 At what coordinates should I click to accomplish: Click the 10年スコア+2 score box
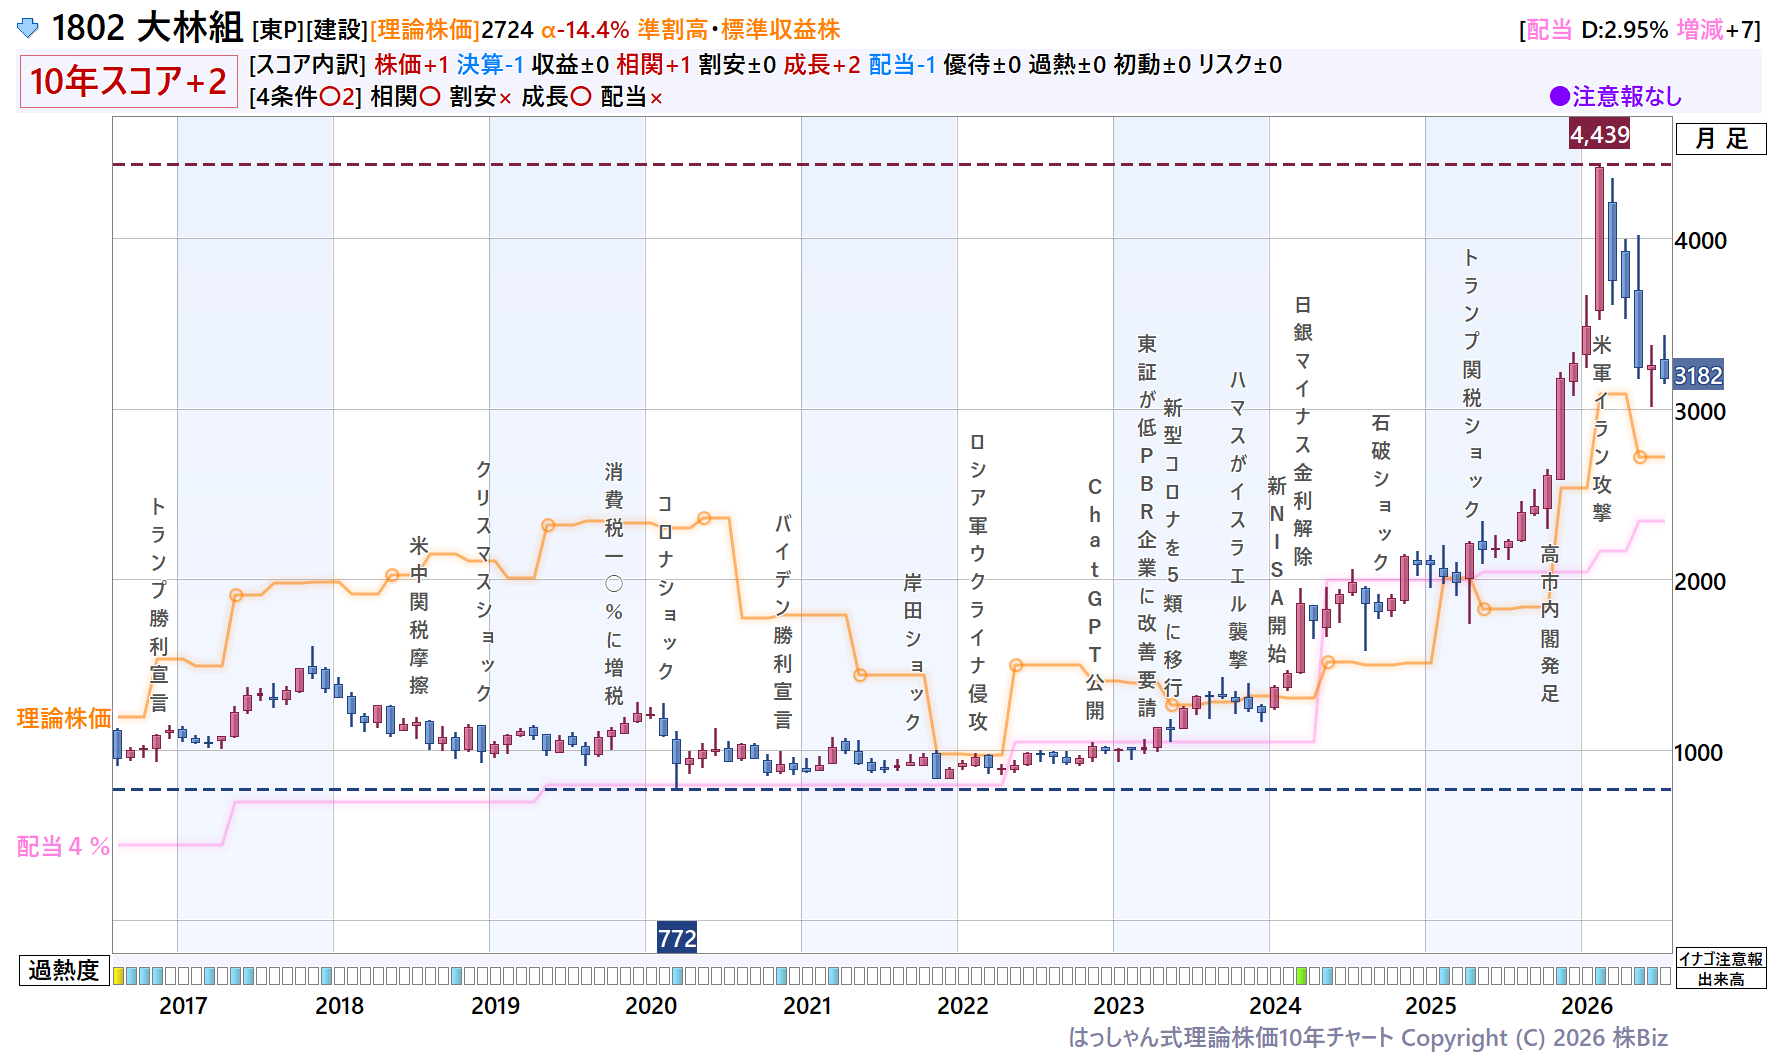coord(128,81)
